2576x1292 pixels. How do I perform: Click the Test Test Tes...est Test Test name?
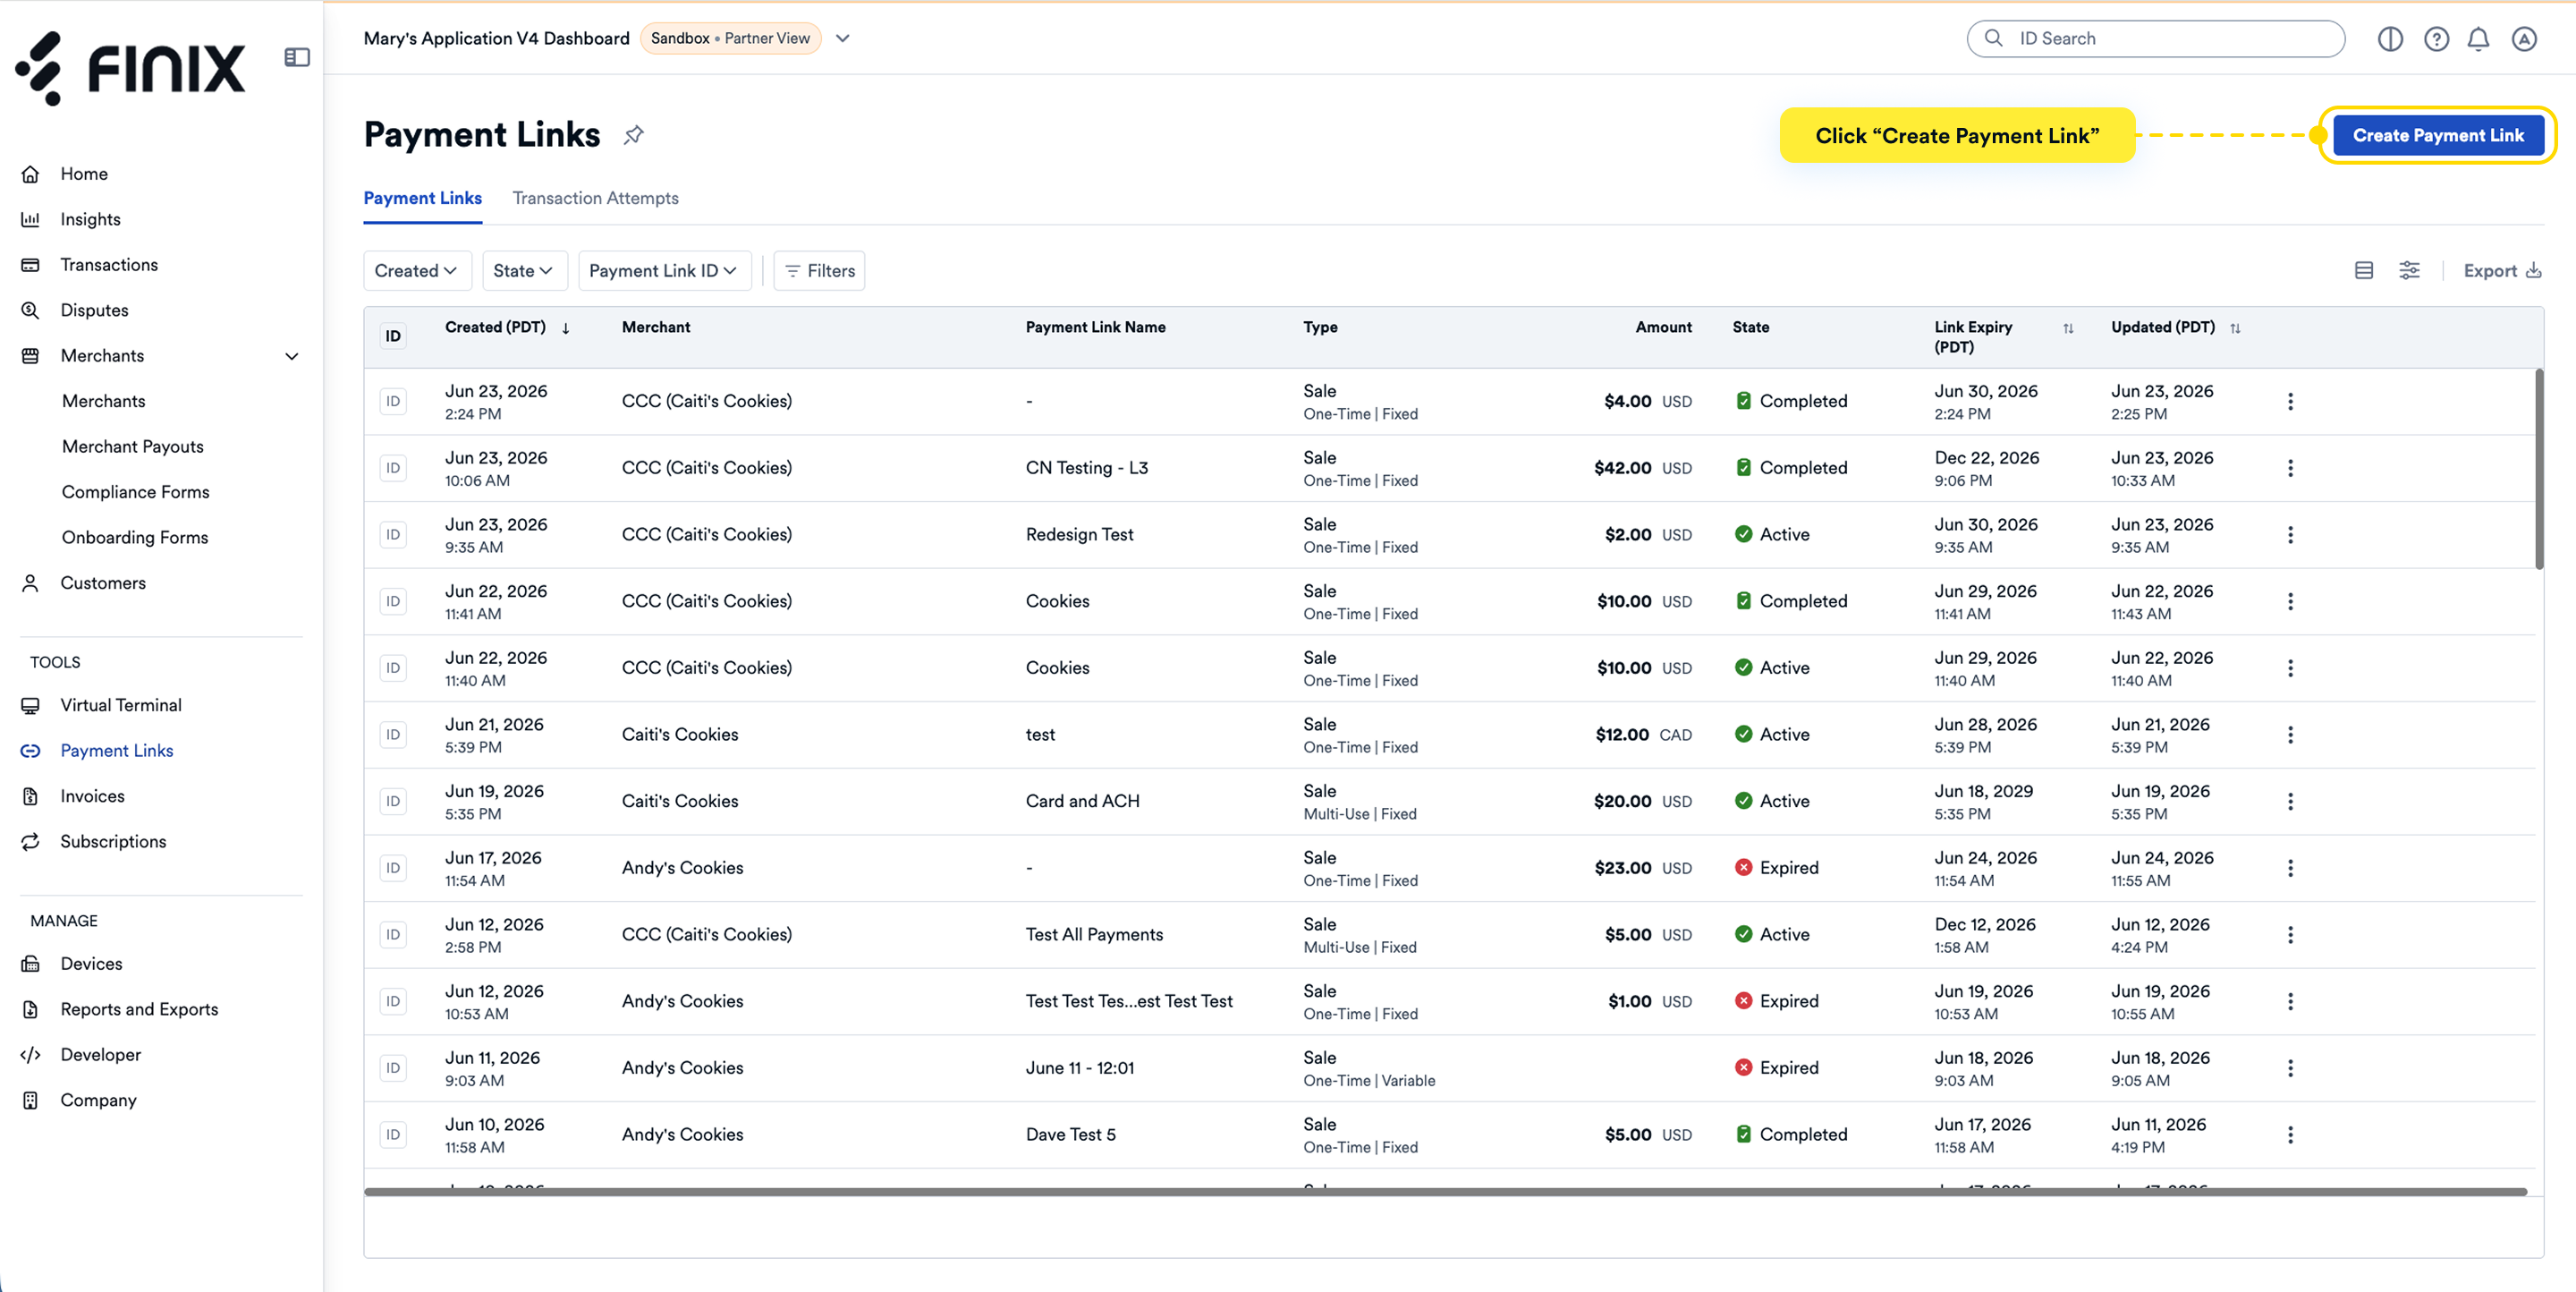pos(1129,1002)
